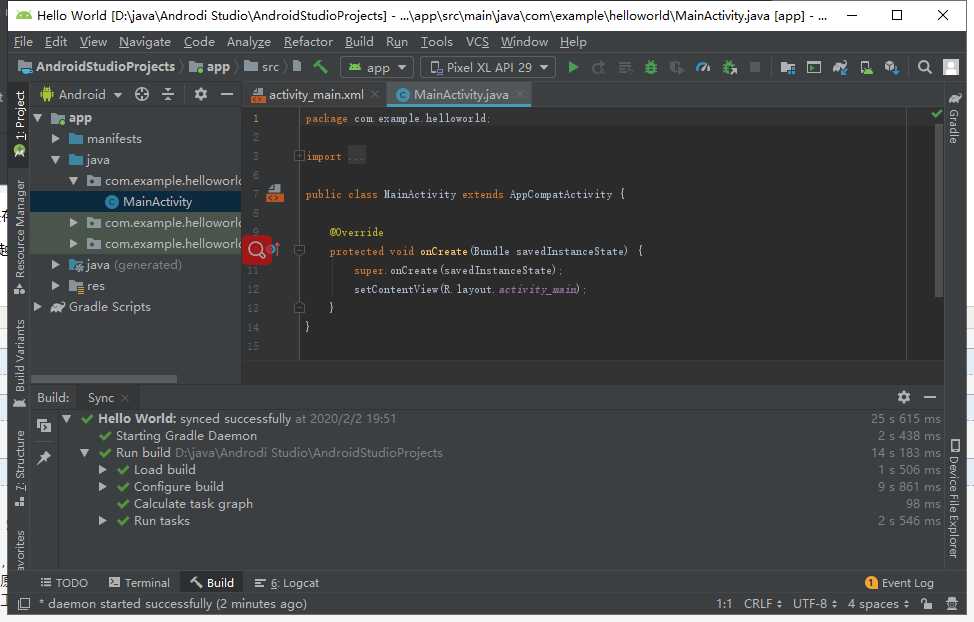
Task: Click the Apply Changes rerun icon
Action: tap(598, 67)
